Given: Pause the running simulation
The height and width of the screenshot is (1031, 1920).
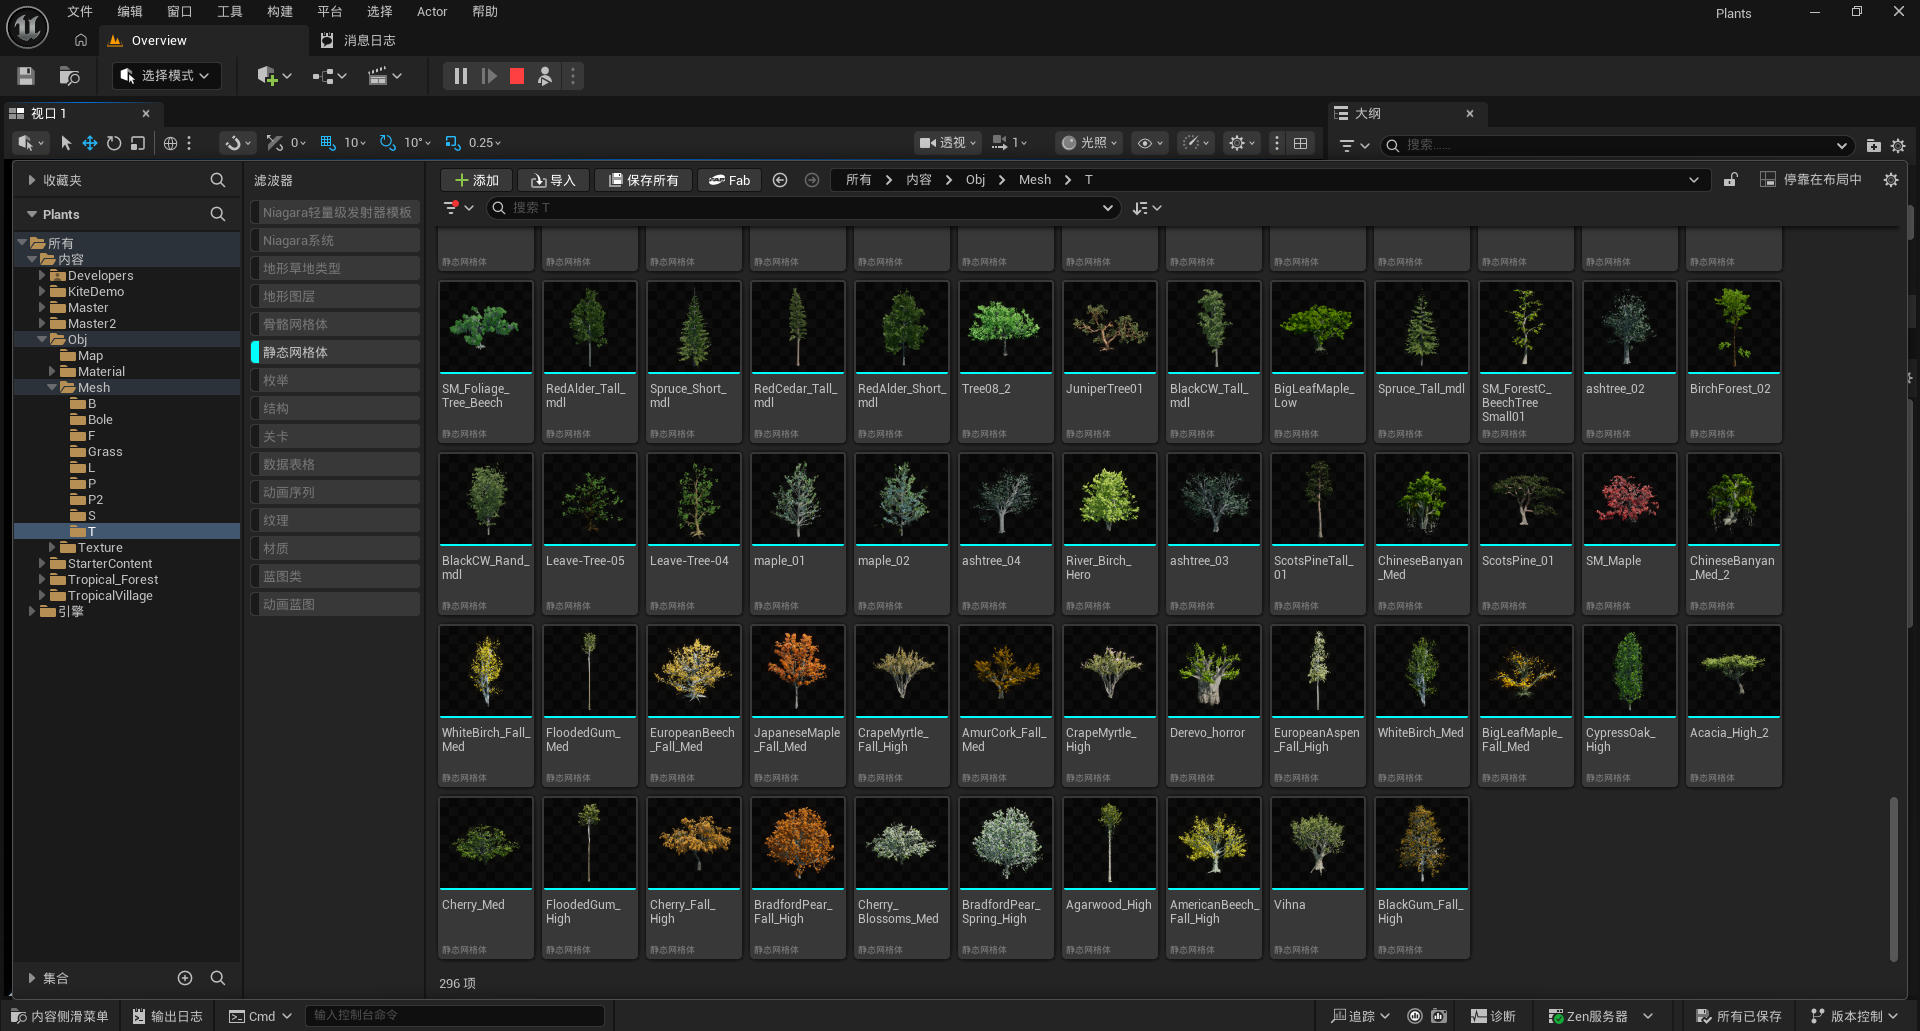Looking at the screenshot, I should [x=460, y=76].
